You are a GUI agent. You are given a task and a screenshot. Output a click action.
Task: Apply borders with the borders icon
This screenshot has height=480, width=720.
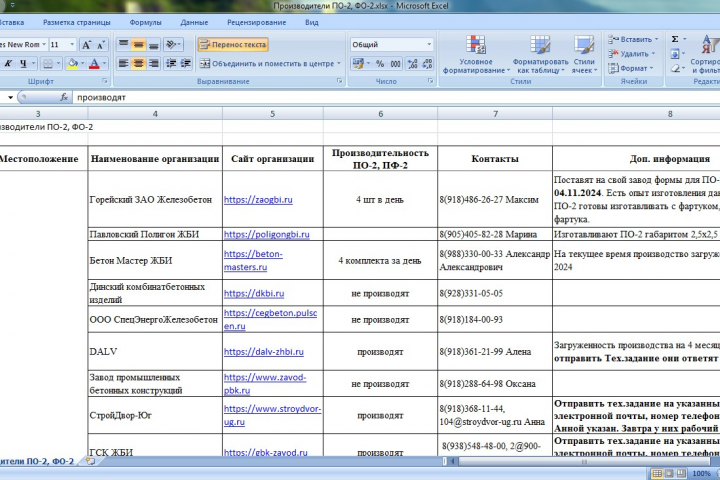coord(47,63)
